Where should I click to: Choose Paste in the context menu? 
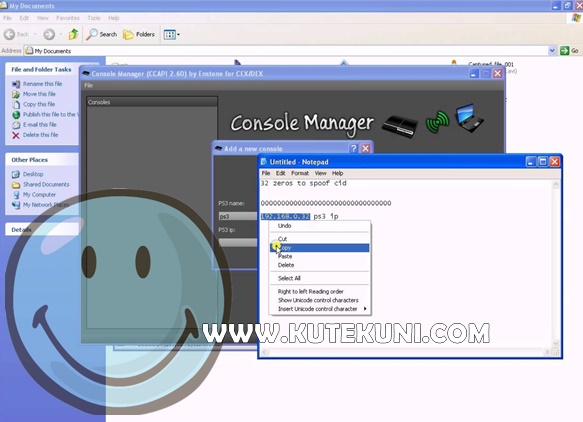click(x=319, y=257)
